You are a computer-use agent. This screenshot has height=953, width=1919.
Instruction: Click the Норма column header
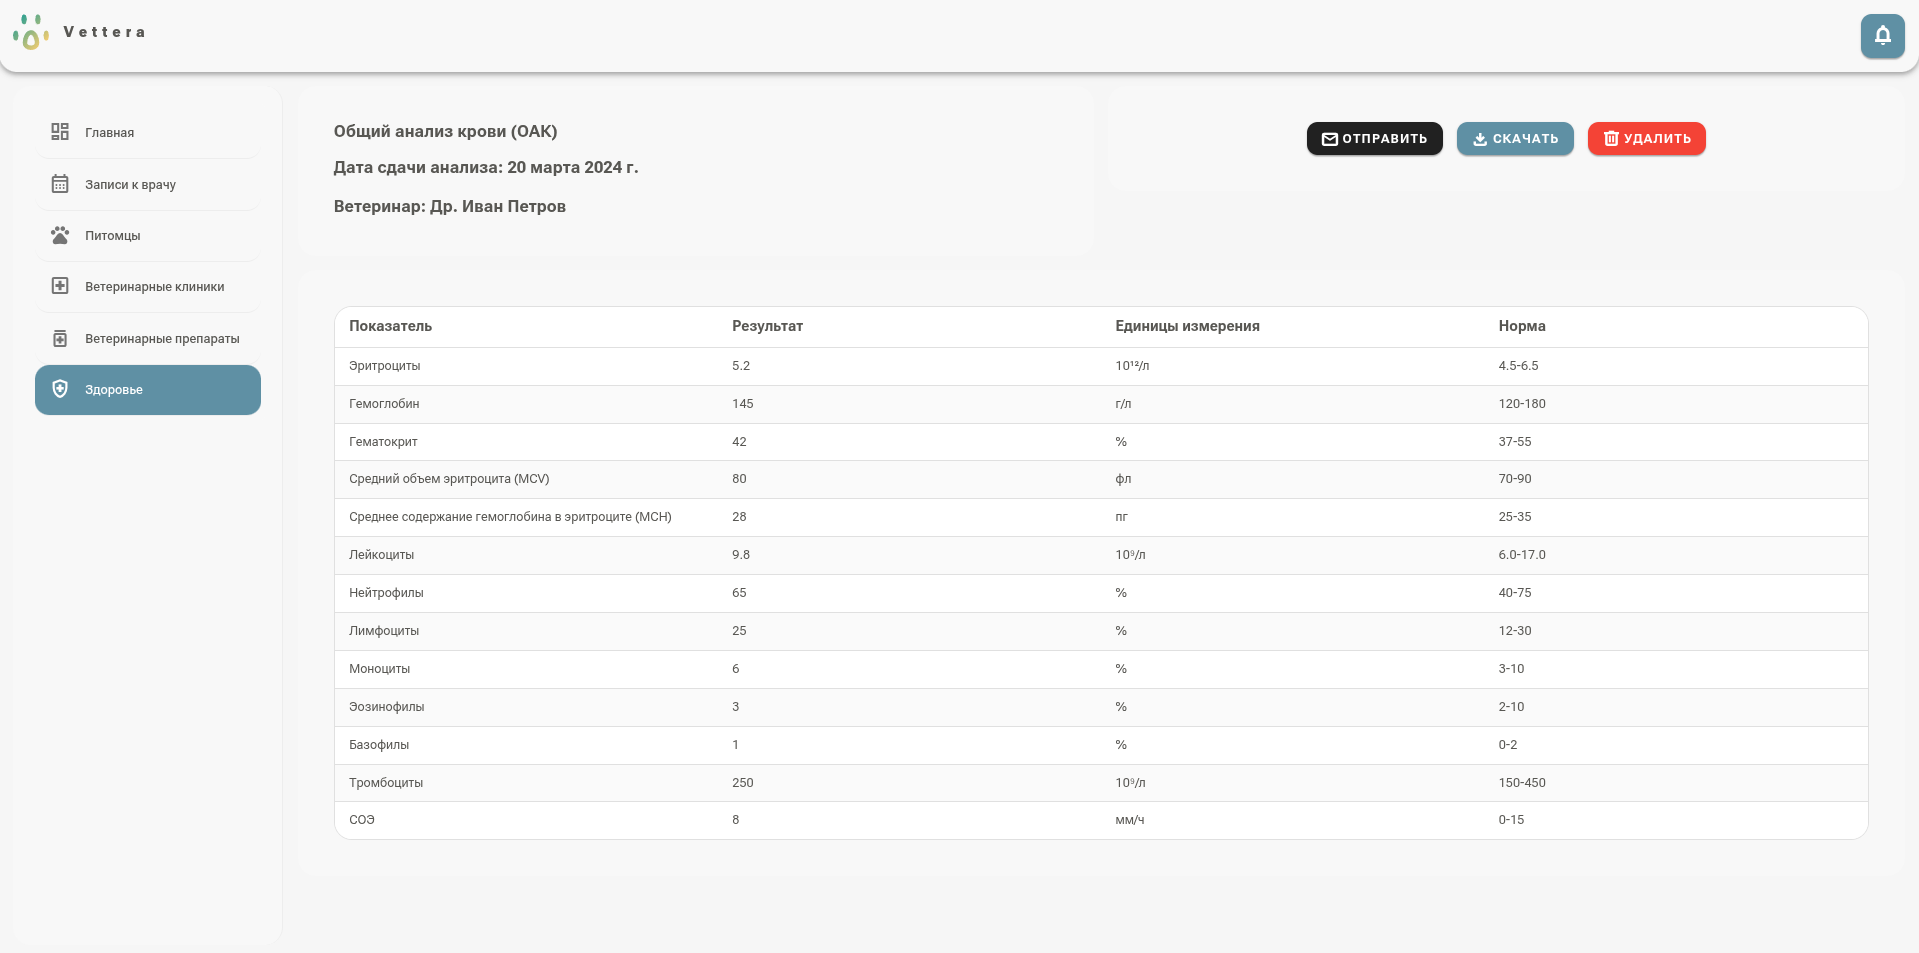(x=1521, y=326)
